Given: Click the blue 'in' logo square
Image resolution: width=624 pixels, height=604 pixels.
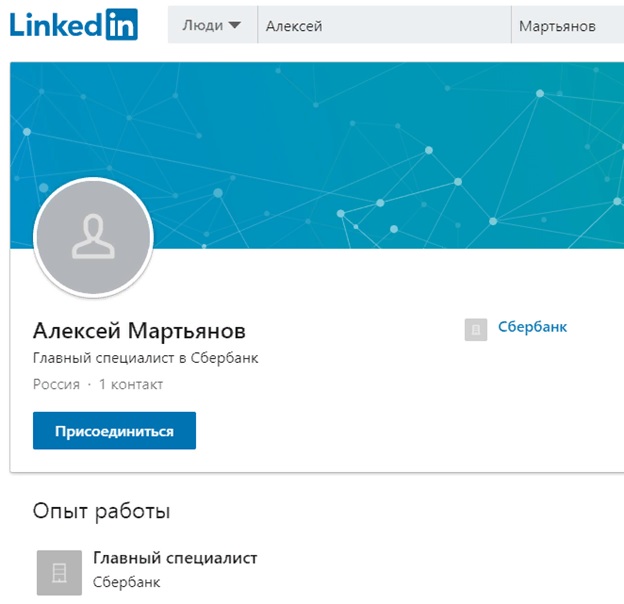Looking at the screenshot, I should coord(122,25).
